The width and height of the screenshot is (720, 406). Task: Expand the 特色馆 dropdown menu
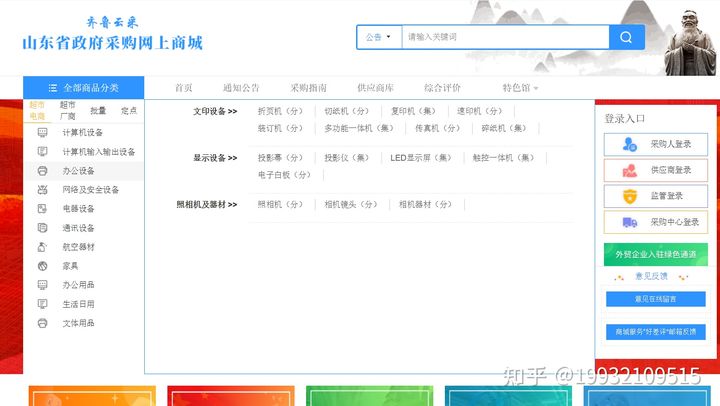click(x=520, y=88)
